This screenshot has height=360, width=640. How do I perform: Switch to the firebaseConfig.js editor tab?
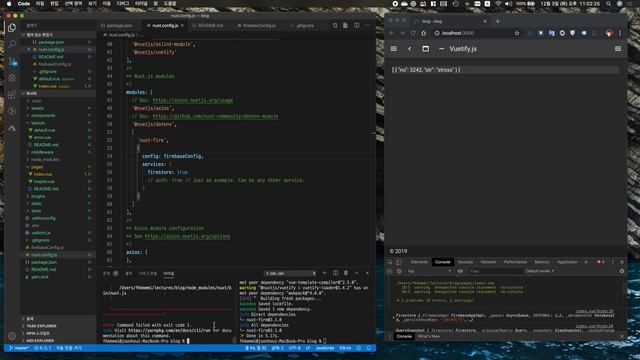259,26
